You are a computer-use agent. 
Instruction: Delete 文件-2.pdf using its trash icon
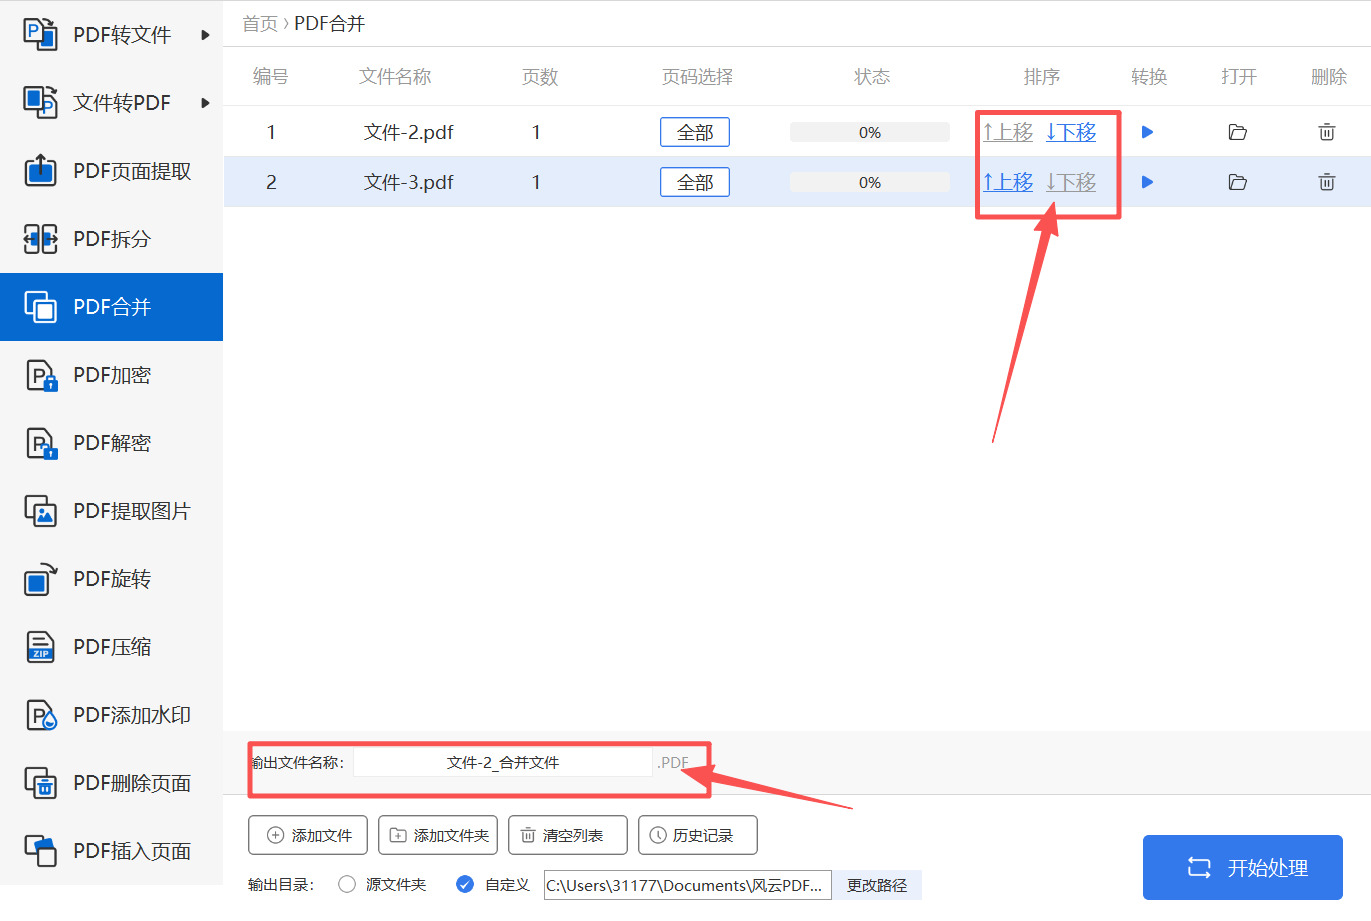click(1327, 131)
